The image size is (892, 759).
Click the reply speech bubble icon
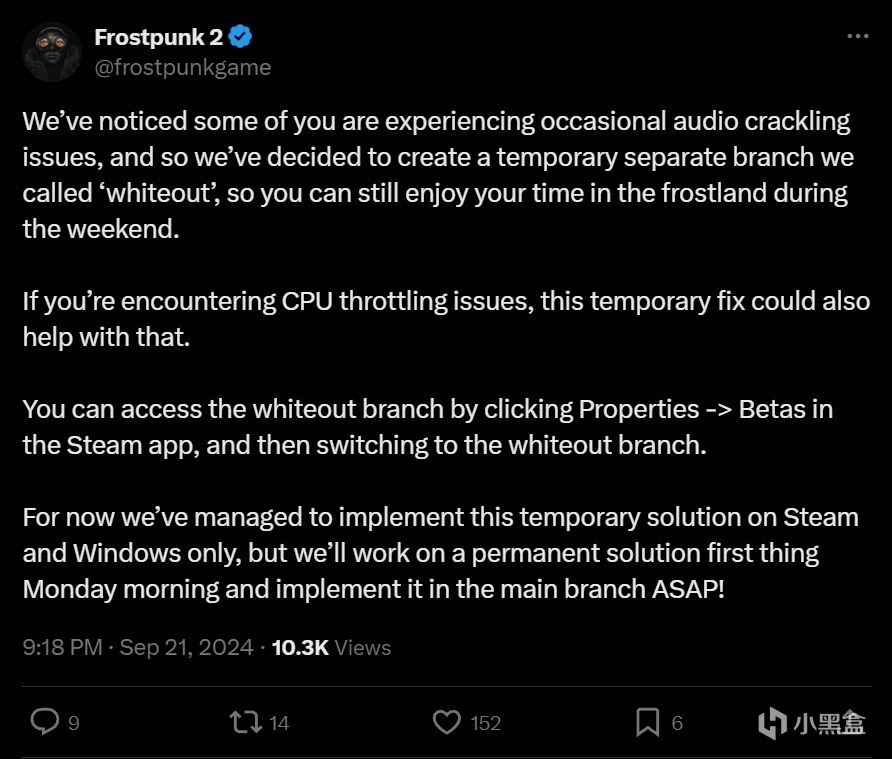(44, 721)
